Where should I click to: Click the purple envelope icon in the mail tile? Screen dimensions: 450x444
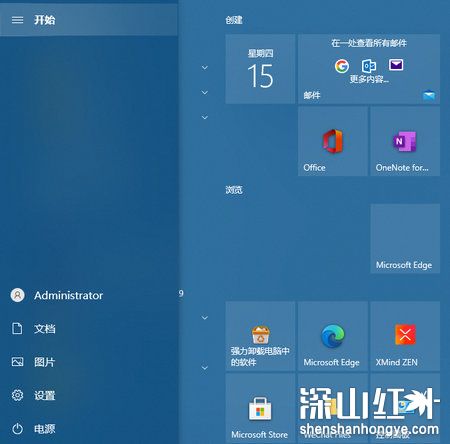[396, 65]
